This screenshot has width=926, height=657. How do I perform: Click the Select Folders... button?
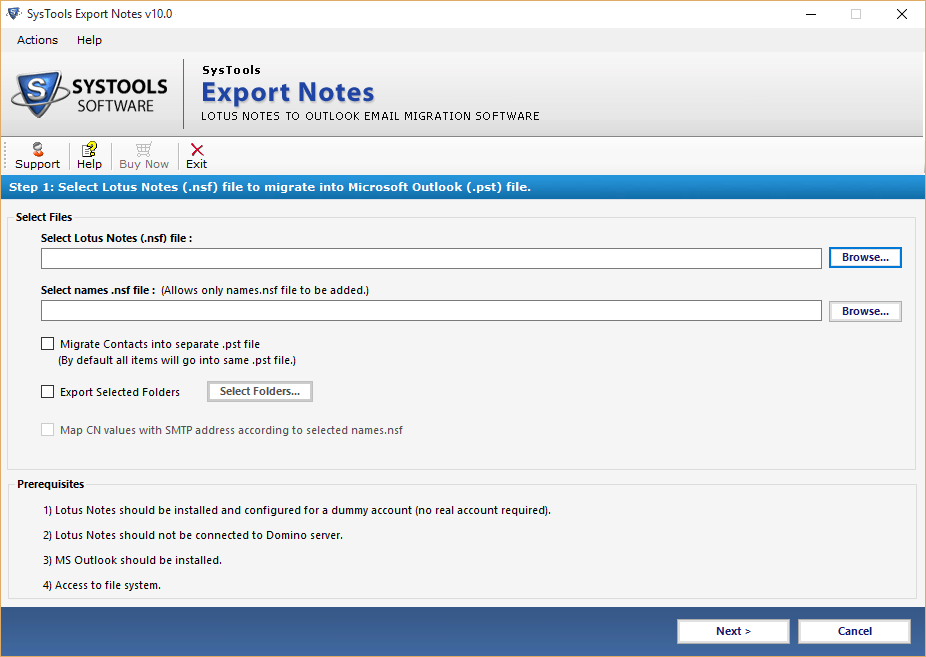pyautogui.click(x=260, y=392)
